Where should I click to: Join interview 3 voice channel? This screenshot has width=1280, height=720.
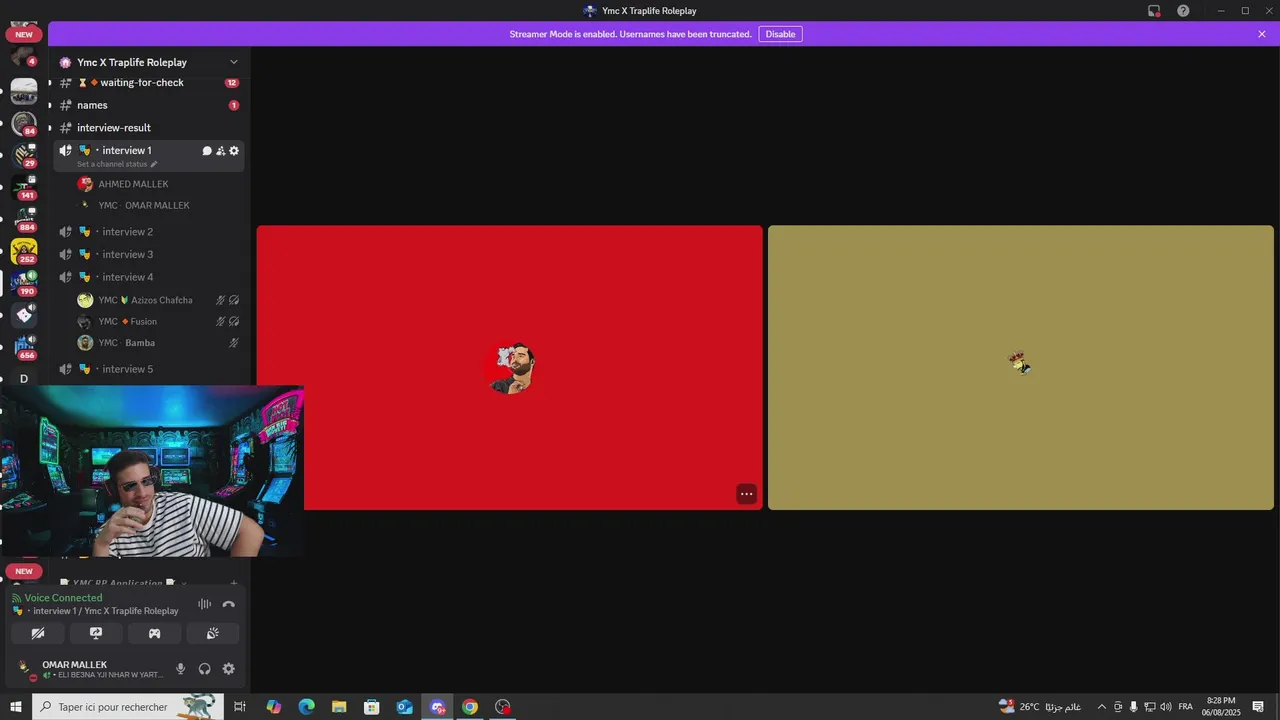point(148,255)
